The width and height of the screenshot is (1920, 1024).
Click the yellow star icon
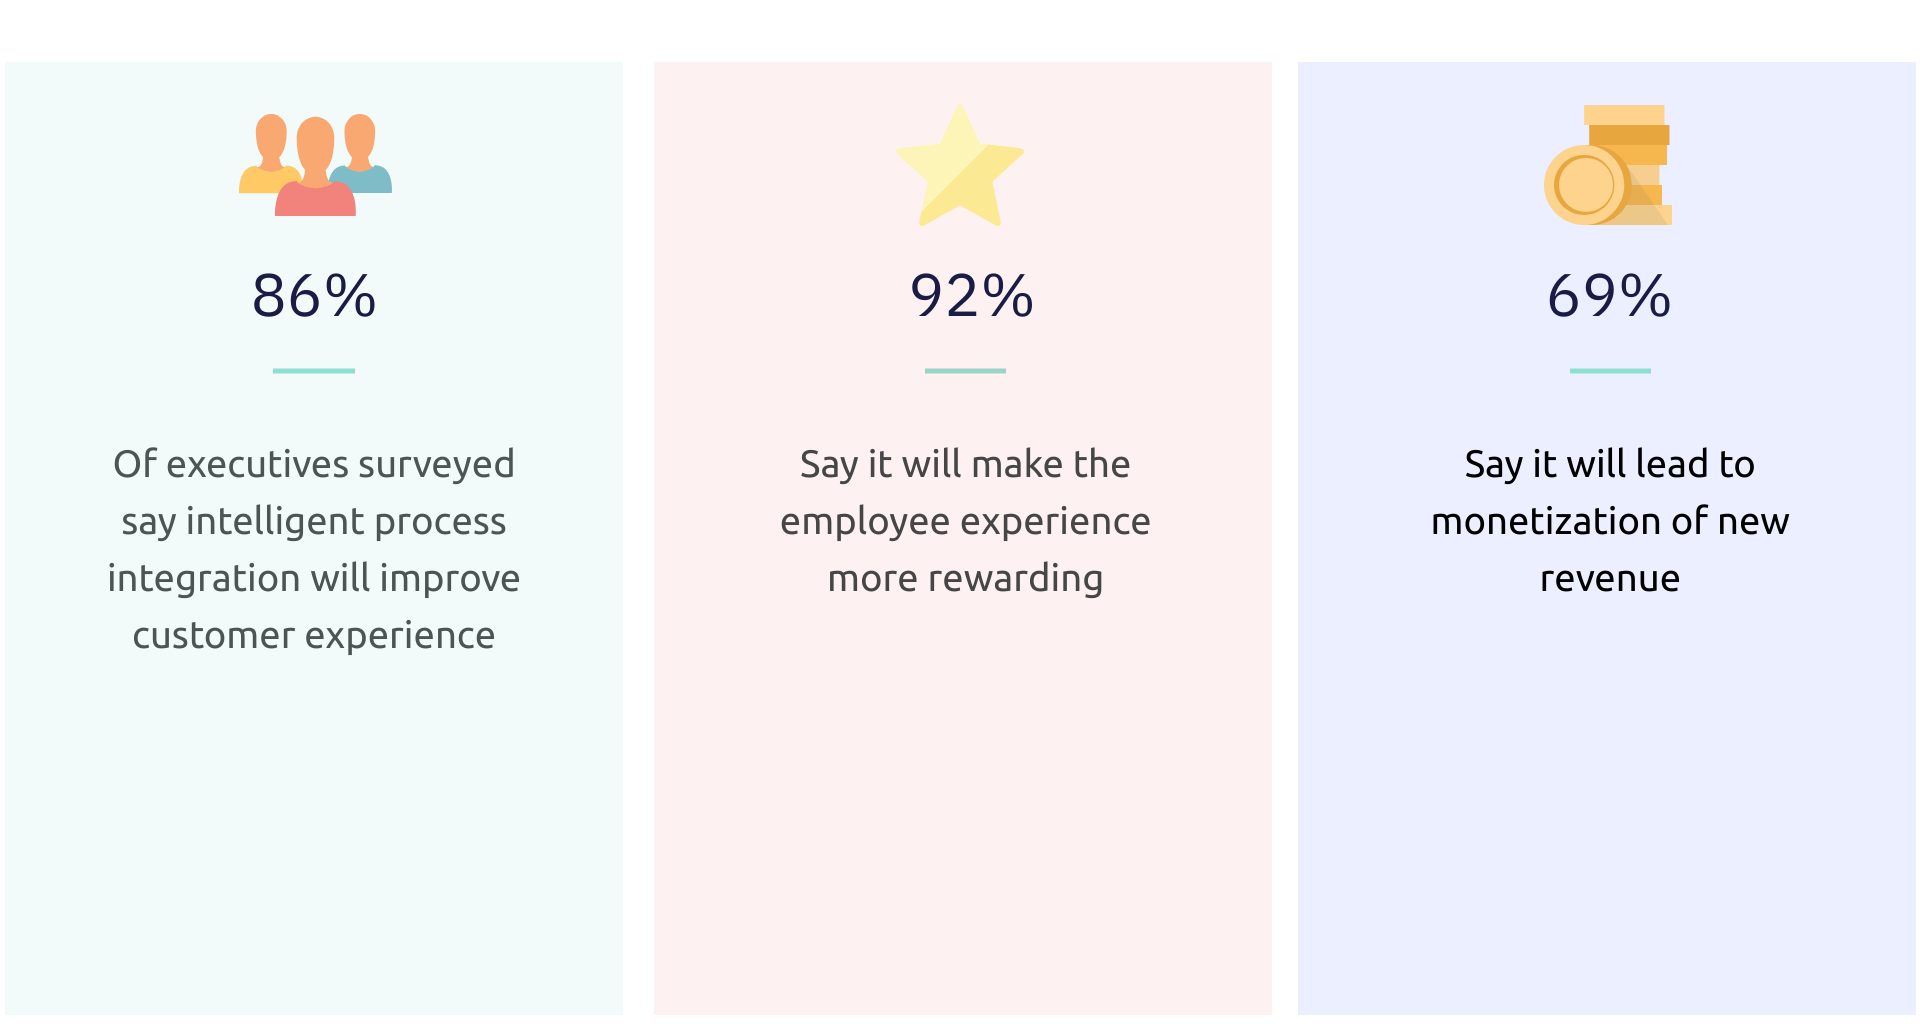960,168
